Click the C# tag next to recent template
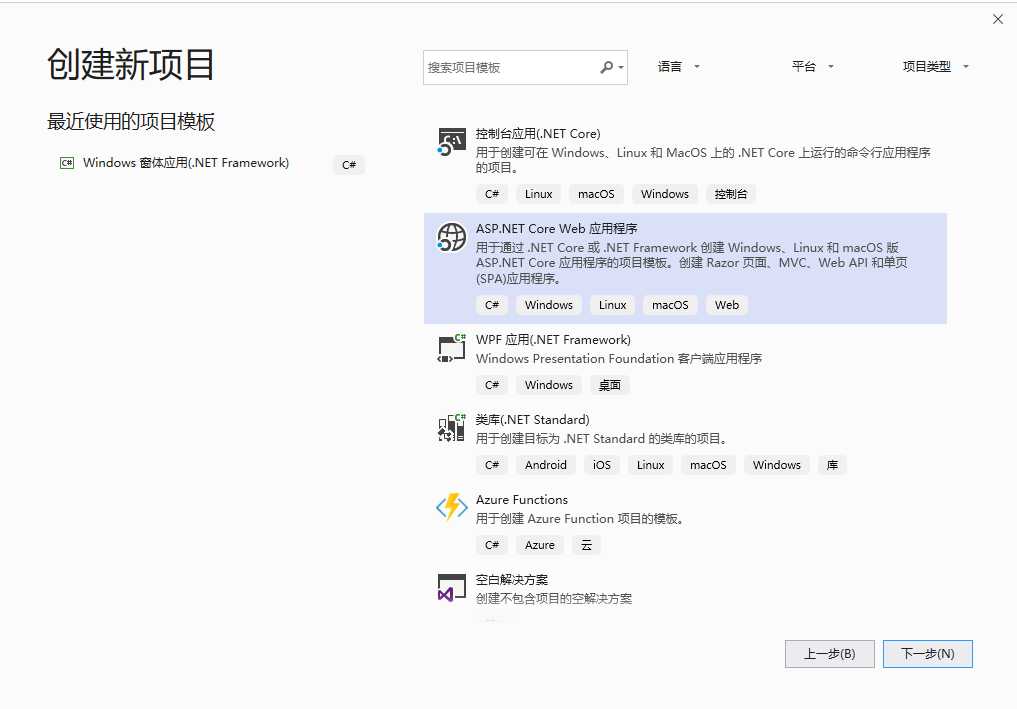The height and width of the screenshot is (709, 1017). (x=349, y=165)
